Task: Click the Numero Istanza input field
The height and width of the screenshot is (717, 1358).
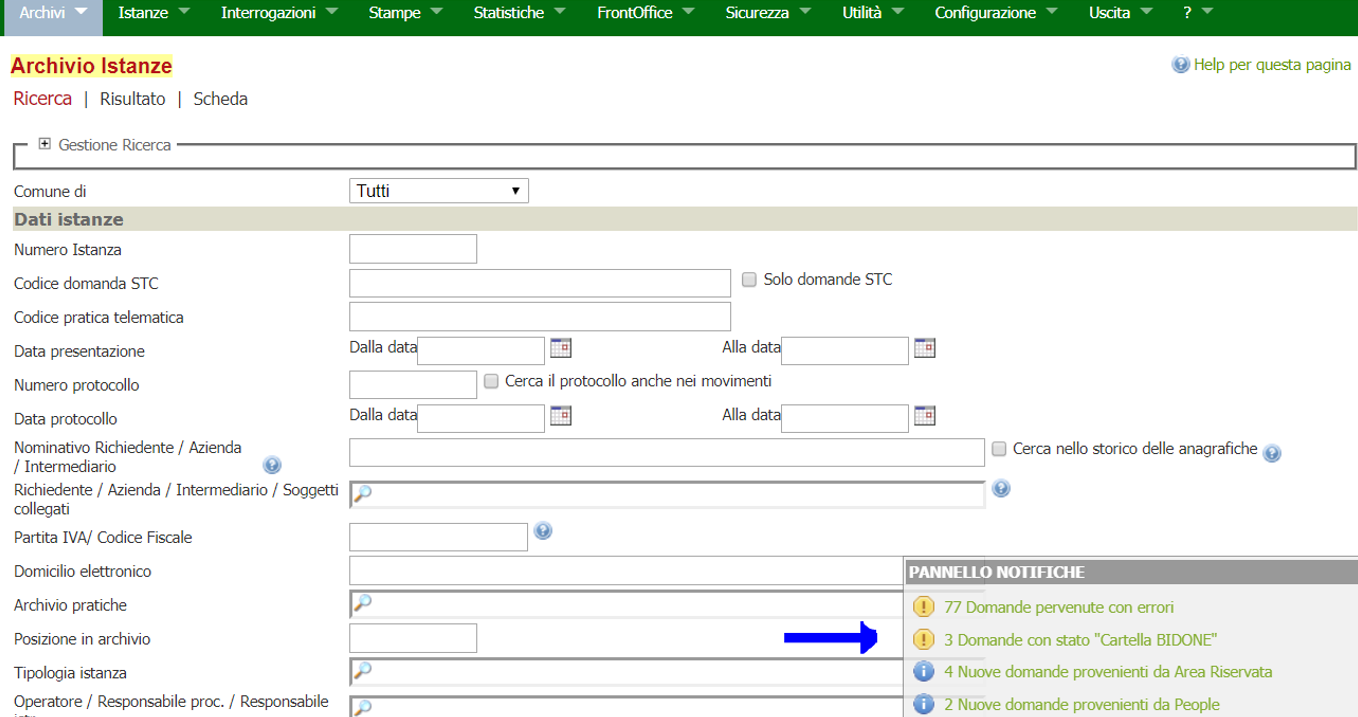Action: pos(413,249)
